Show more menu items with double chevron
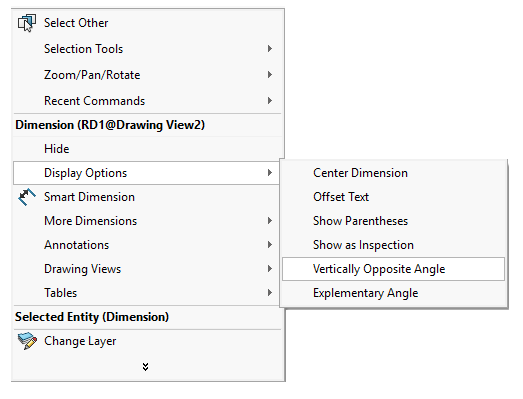This screenshot has width=523, height=399. tap(145, 367)
